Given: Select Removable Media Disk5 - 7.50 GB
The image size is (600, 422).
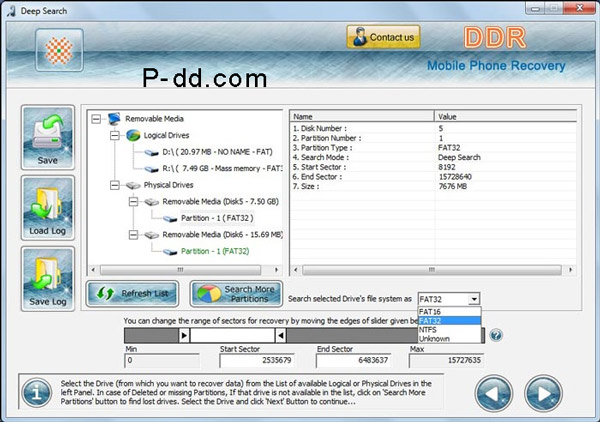Looking at the screenshot, I should tap(220, 202).
